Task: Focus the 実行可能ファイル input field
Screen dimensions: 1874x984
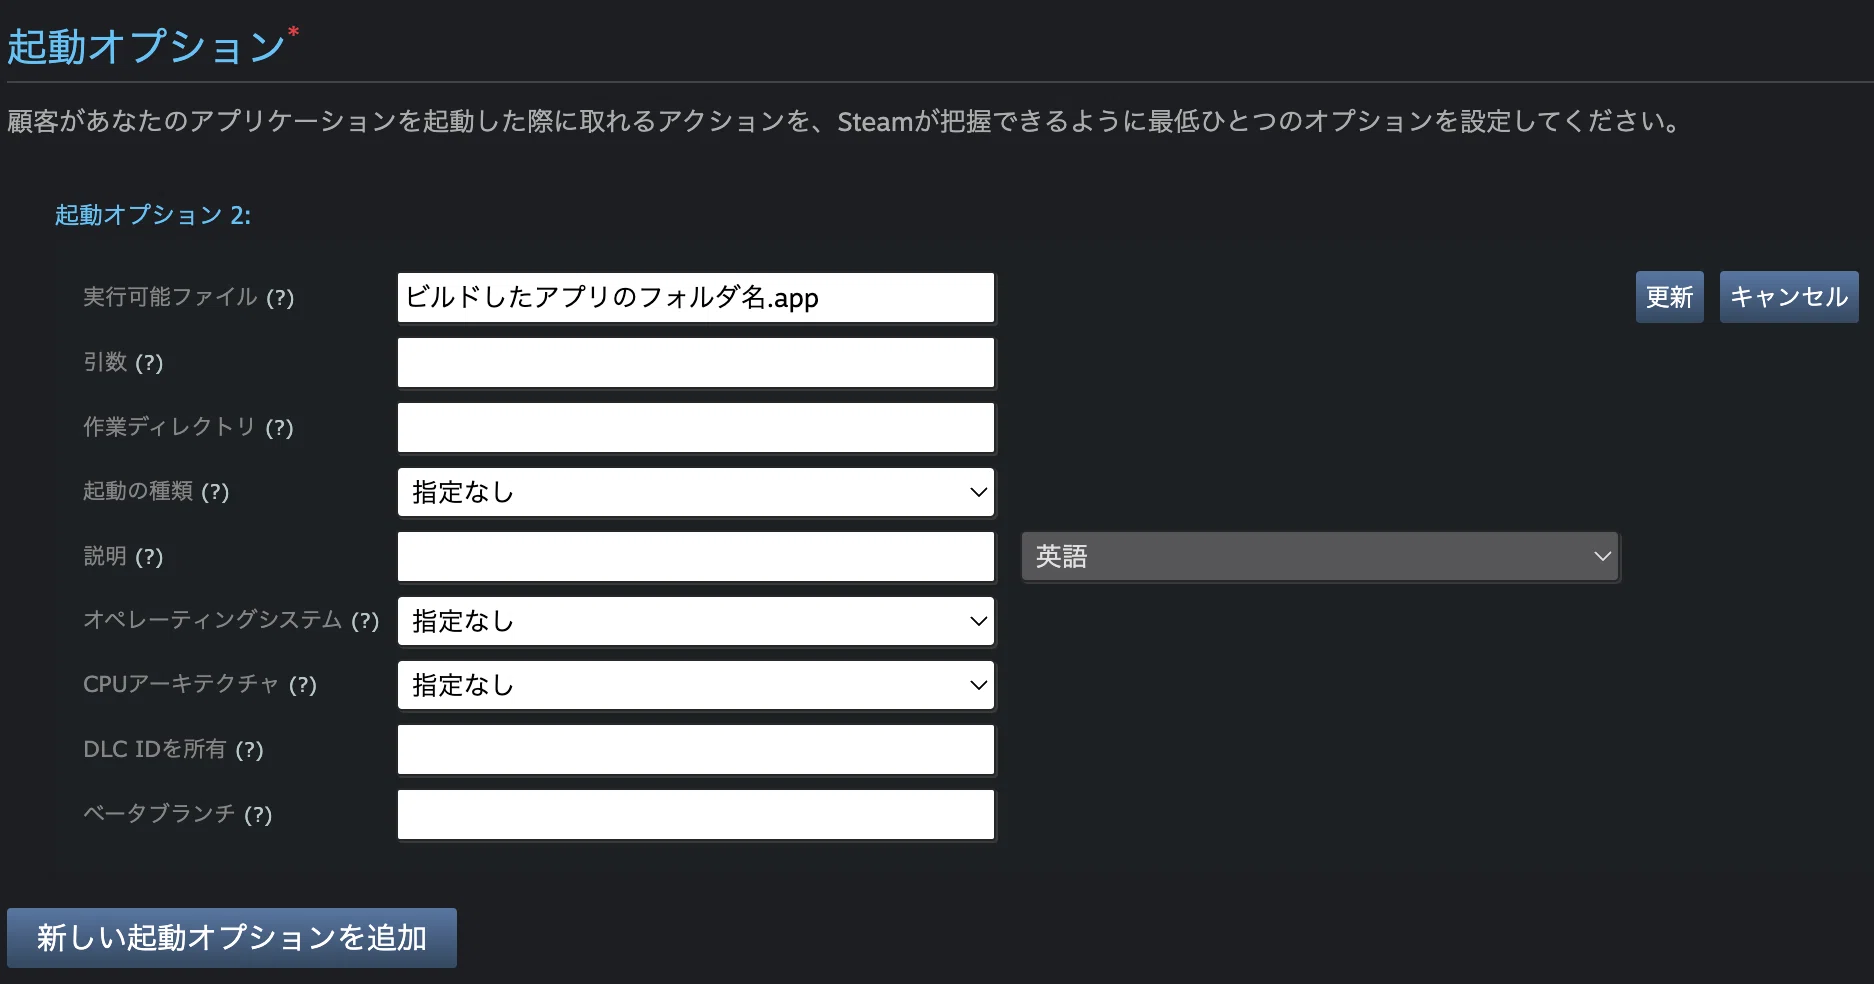Action: [x=696, y=298]
